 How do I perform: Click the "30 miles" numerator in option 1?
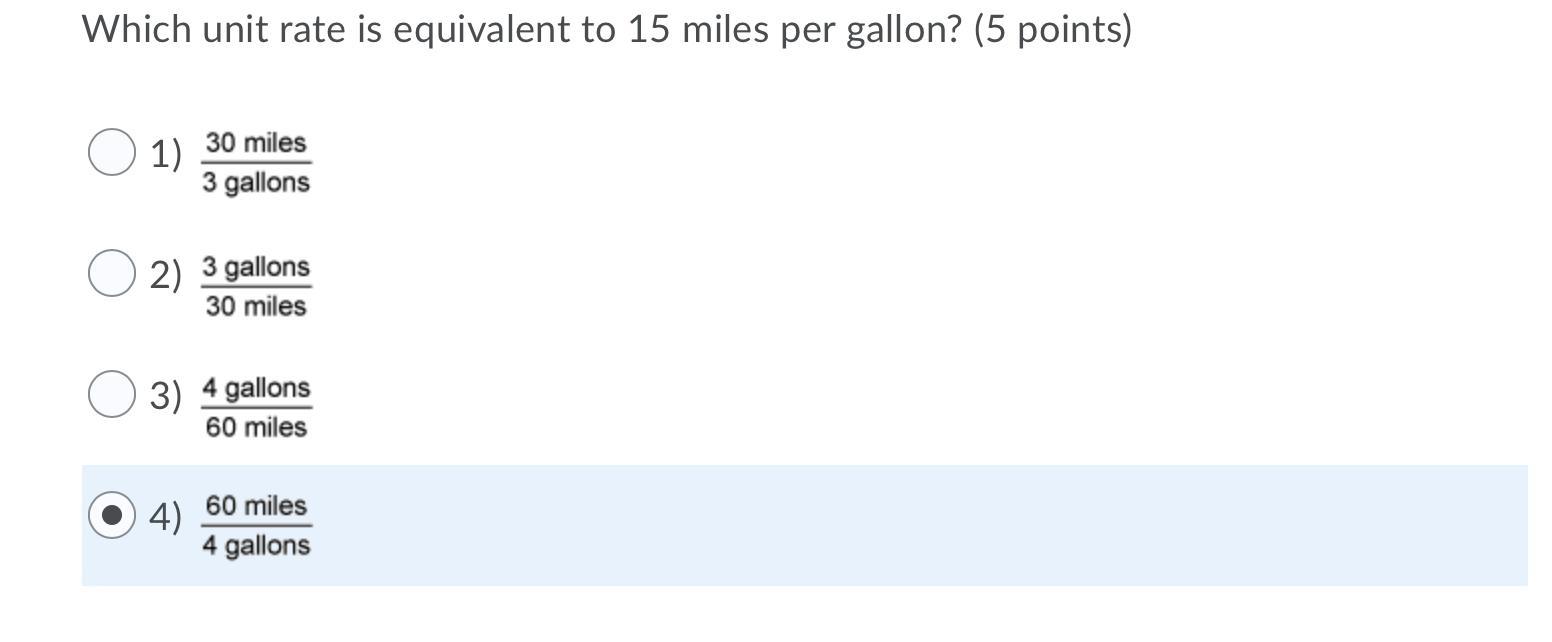click(256, 143)
